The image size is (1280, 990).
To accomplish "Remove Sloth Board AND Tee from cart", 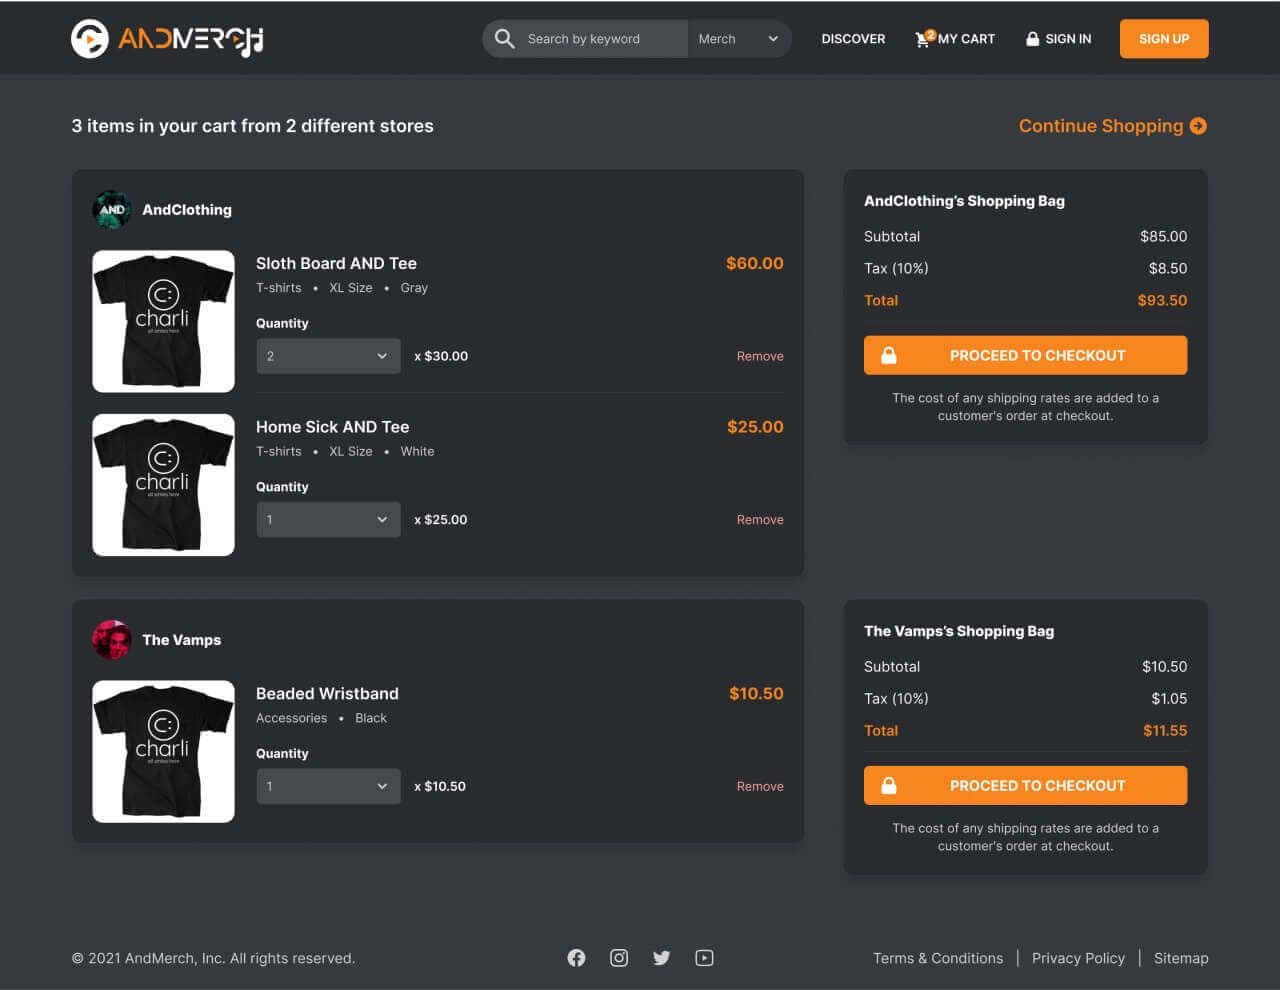I will 760,356.
